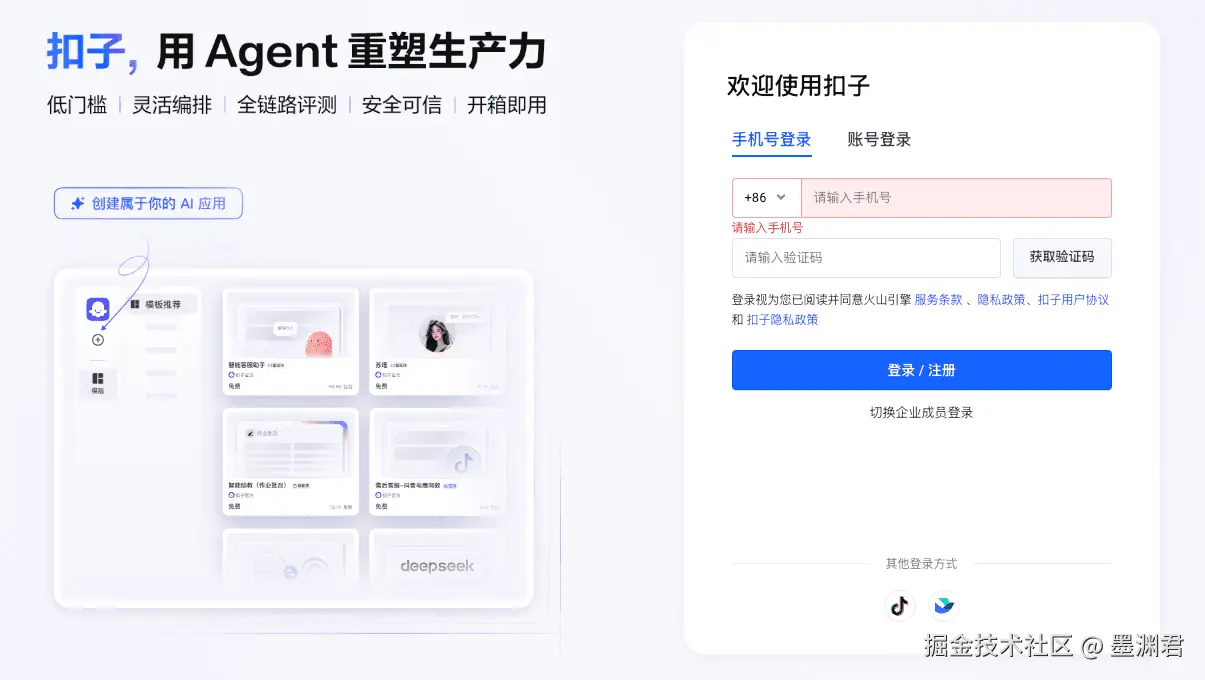Click the 登录 / 注册 button
This screenshot has height=680, width=1205.
pos(921,370)
